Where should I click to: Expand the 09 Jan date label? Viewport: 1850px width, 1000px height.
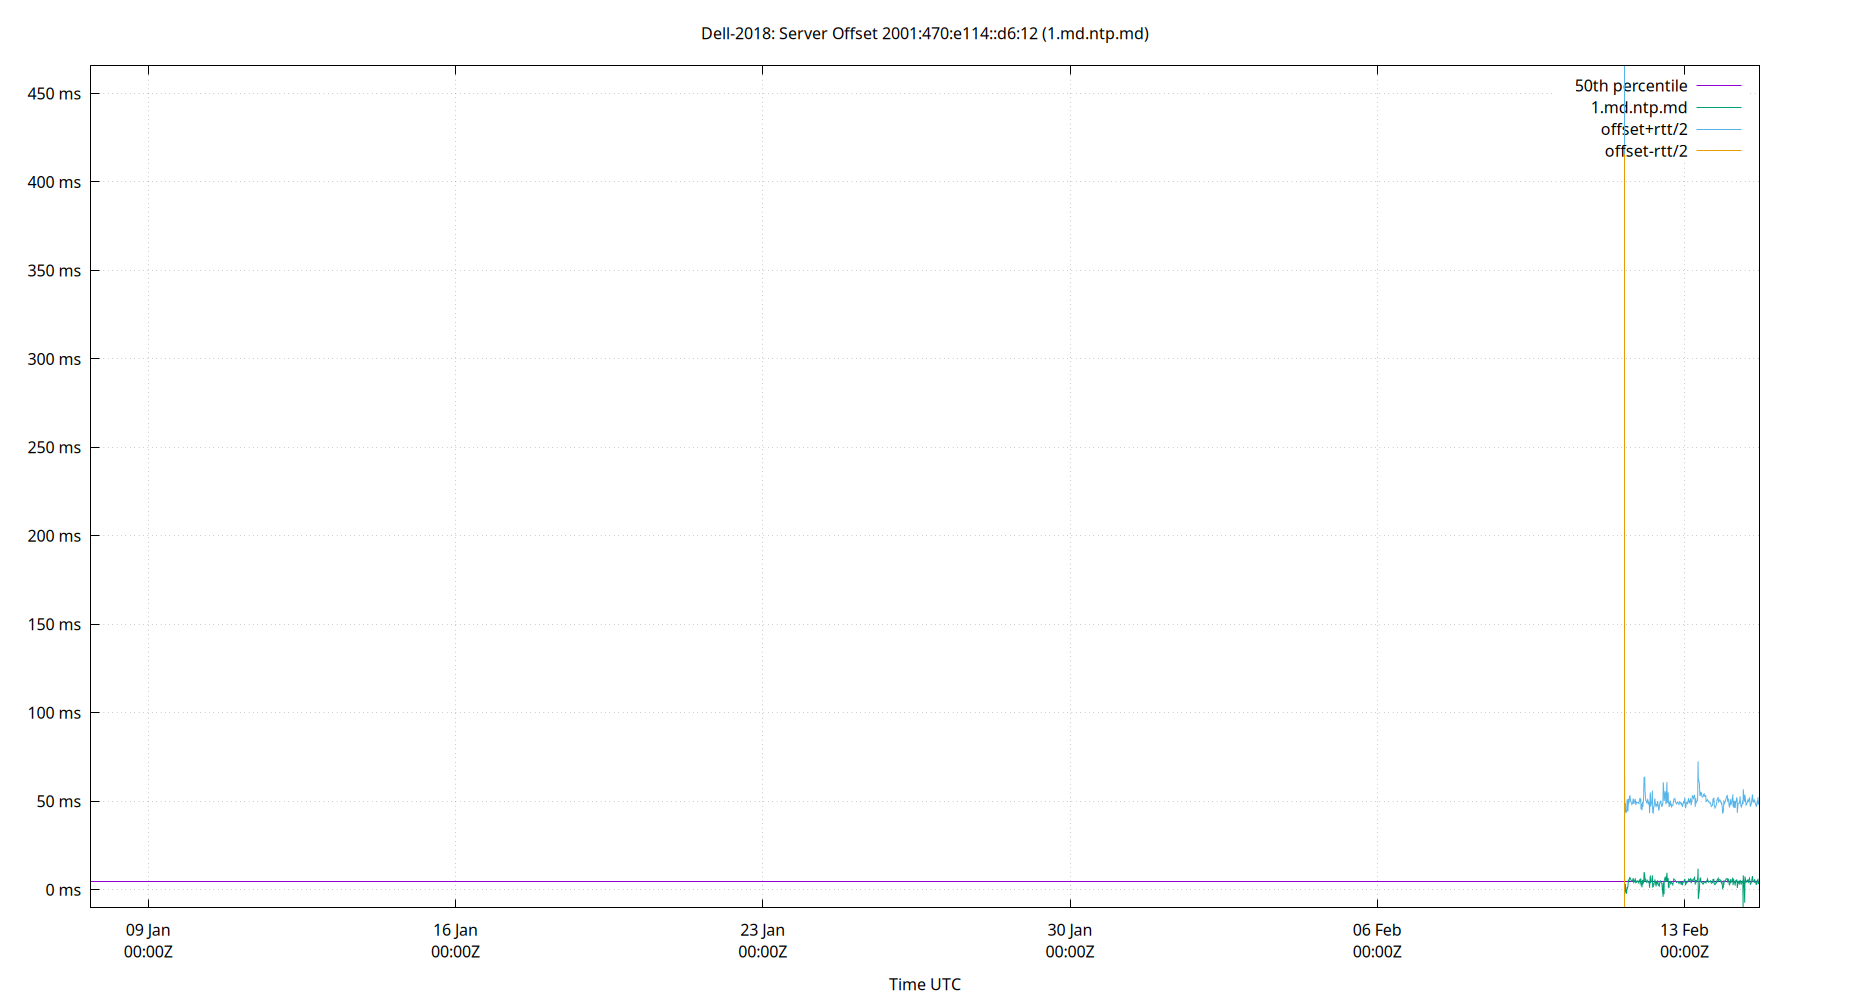(x=148, y=940)
